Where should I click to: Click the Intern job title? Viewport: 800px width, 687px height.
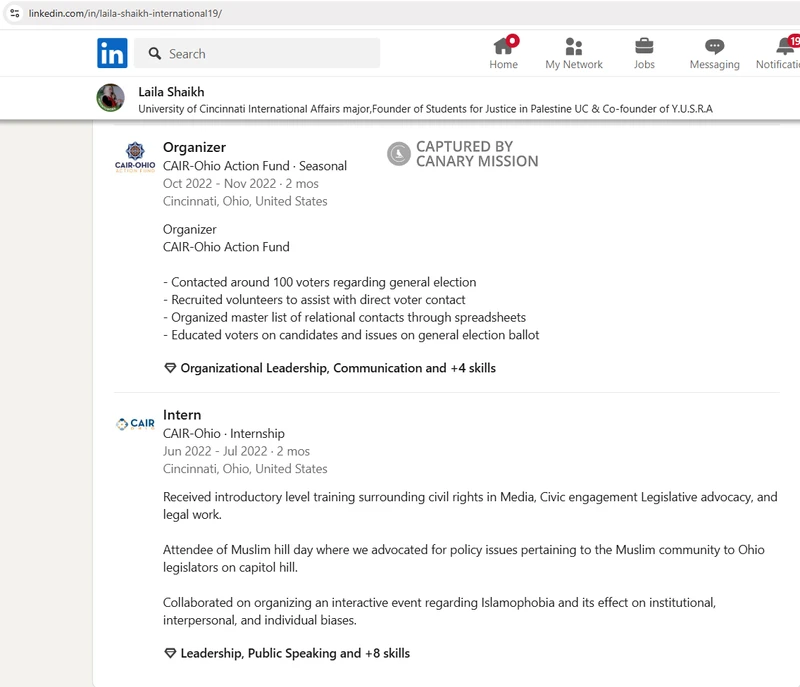182,415
